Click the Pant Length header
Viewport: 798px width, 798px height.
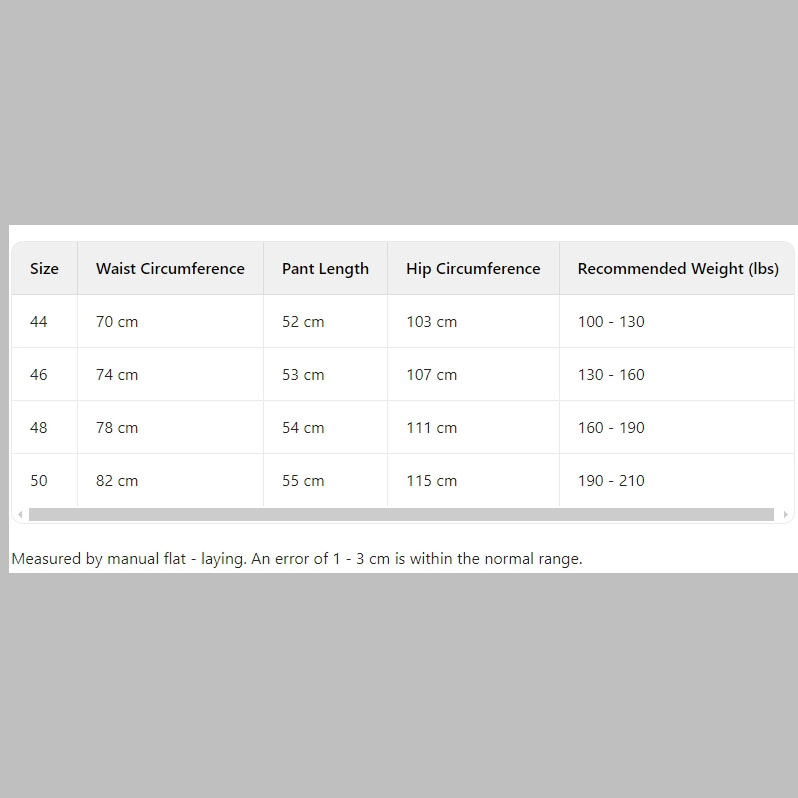[x=325, y=269]
